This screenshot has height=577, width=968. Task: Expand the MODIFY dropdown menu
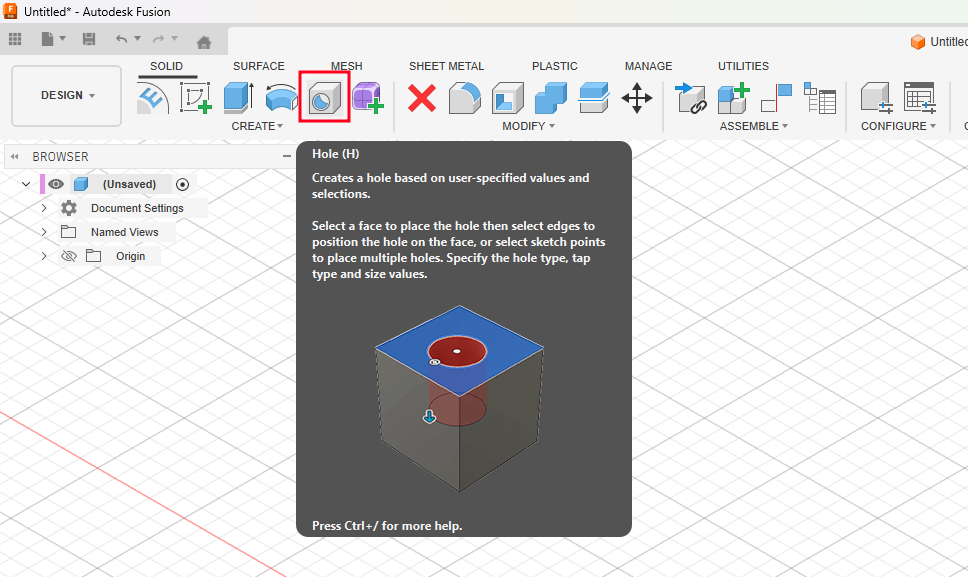click(x=528, y=126)
